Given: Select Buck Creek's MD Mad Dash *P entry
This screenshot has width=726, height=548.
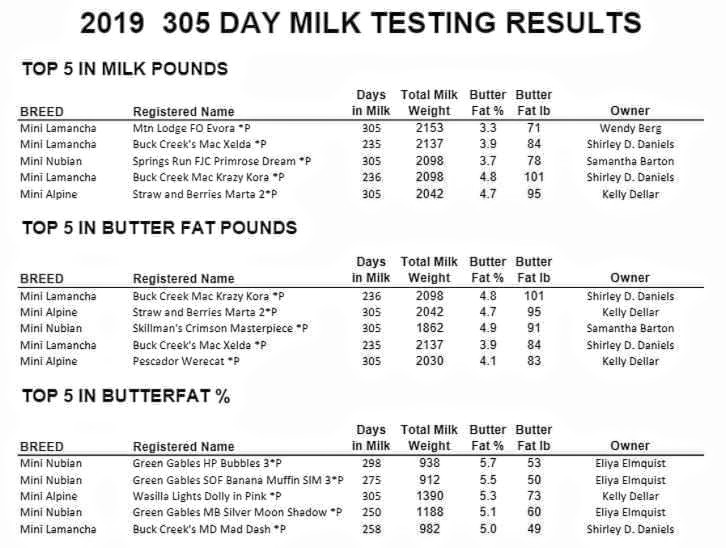Looking at the screenshot, I should (209, 529).
